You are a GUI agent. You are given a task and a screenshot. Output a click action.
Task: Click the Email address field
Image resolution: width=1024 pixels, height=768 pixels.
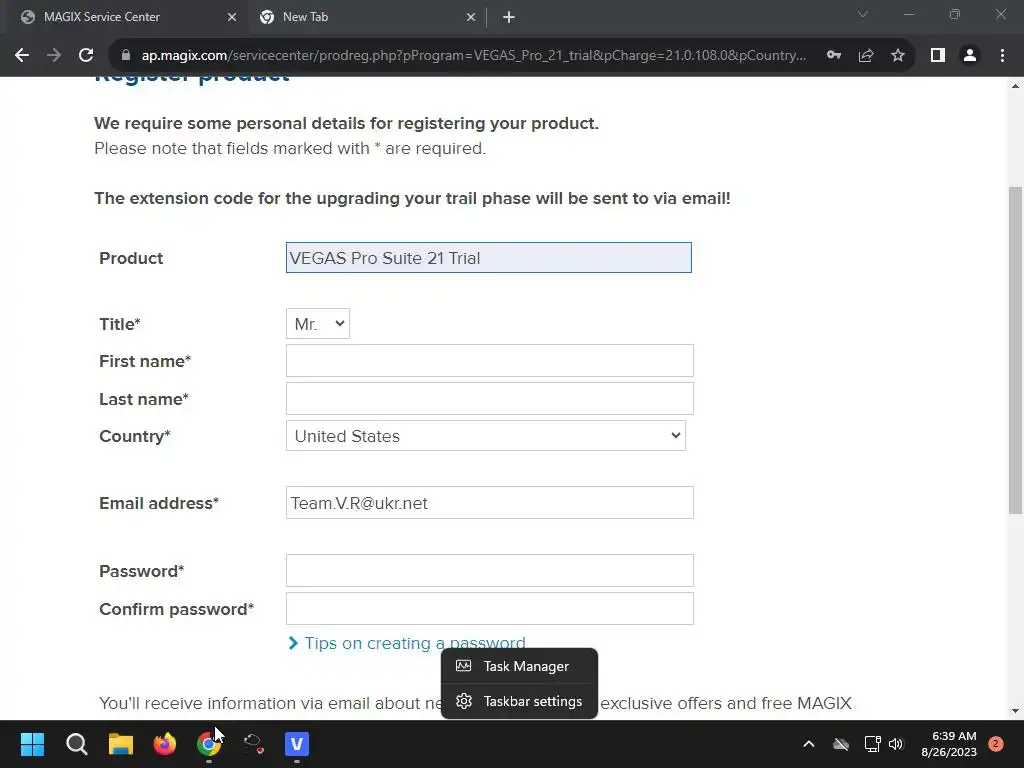click(490, 503)
